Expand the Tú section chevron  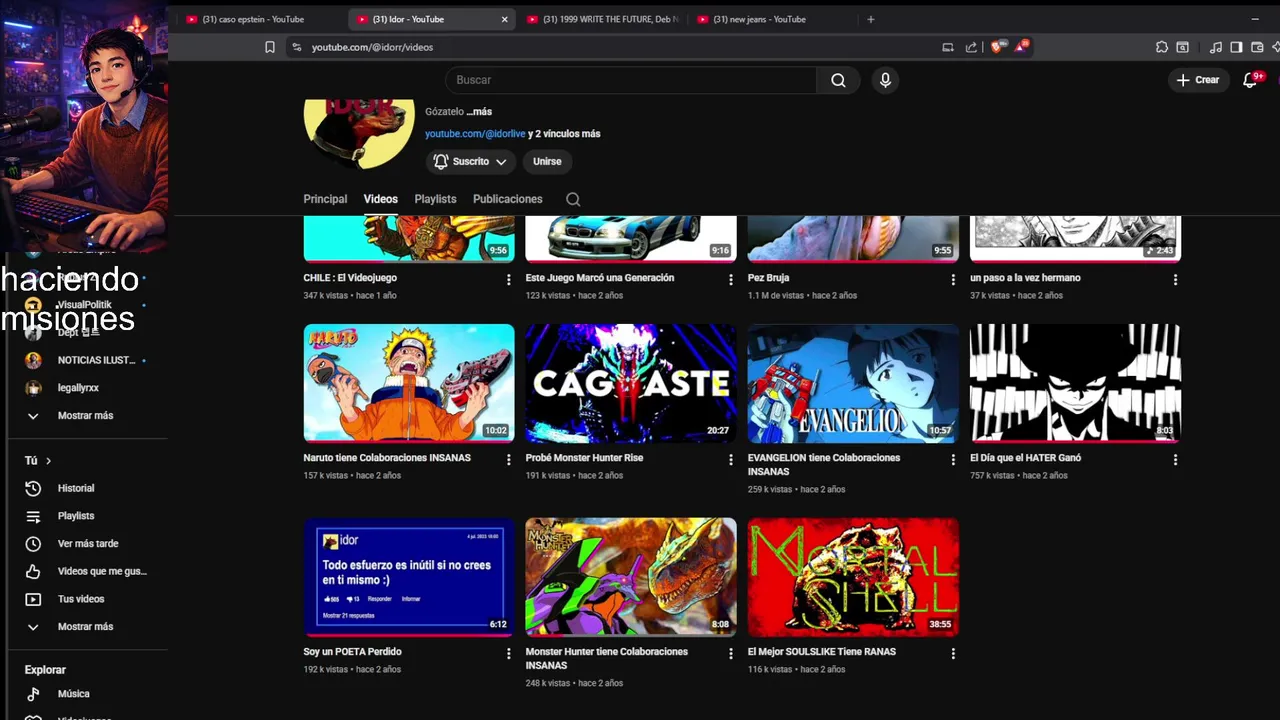(x=48, y=461)
